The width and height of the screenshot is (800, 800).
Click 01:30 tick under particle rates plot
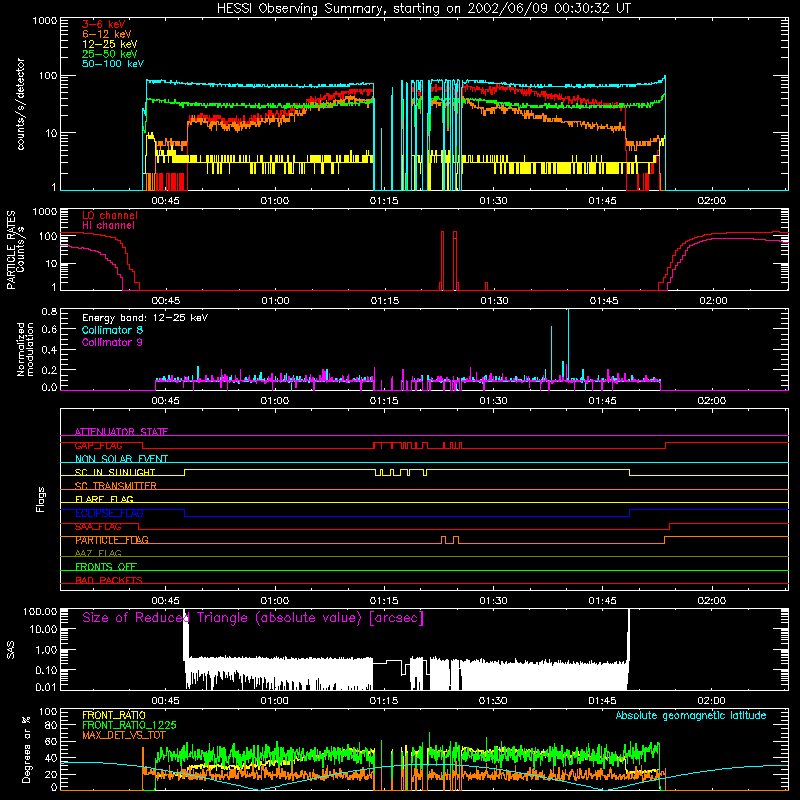[x=494, y=301]
